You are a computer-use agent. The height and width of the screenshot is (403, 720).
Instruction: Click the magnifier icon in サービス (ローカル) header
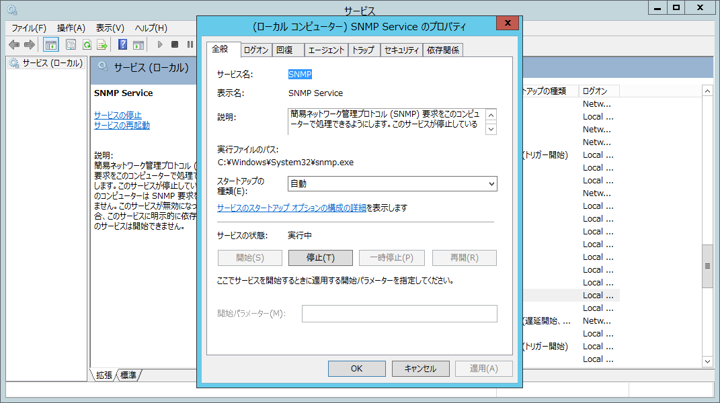coord(102,67)
